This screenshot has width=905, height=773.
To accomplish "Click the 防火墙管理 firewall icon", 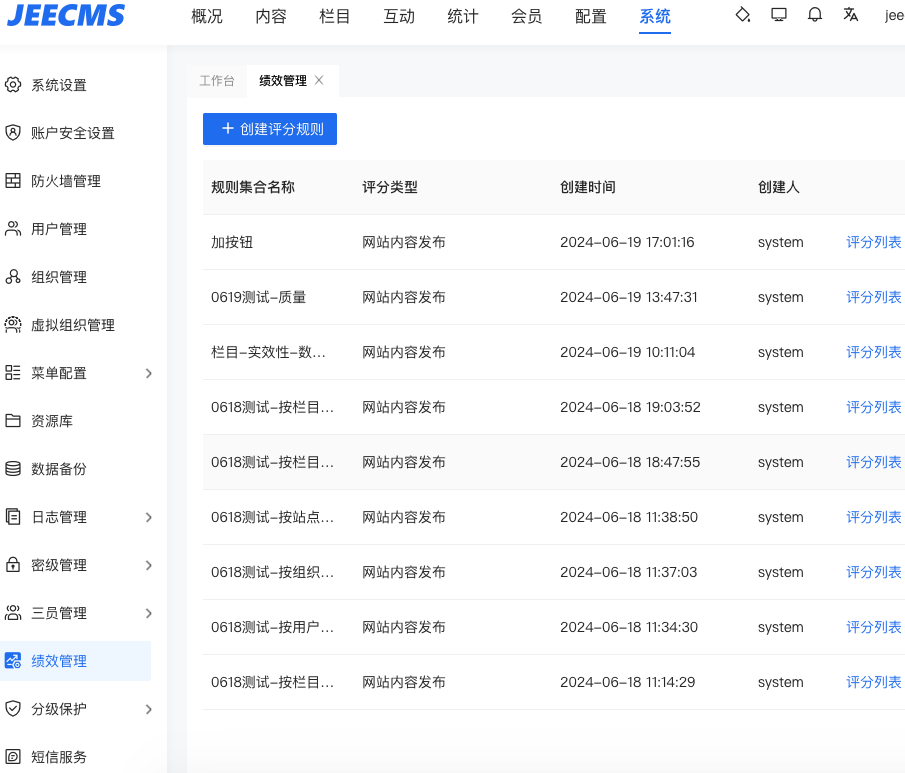I will [x=13, y=181].
